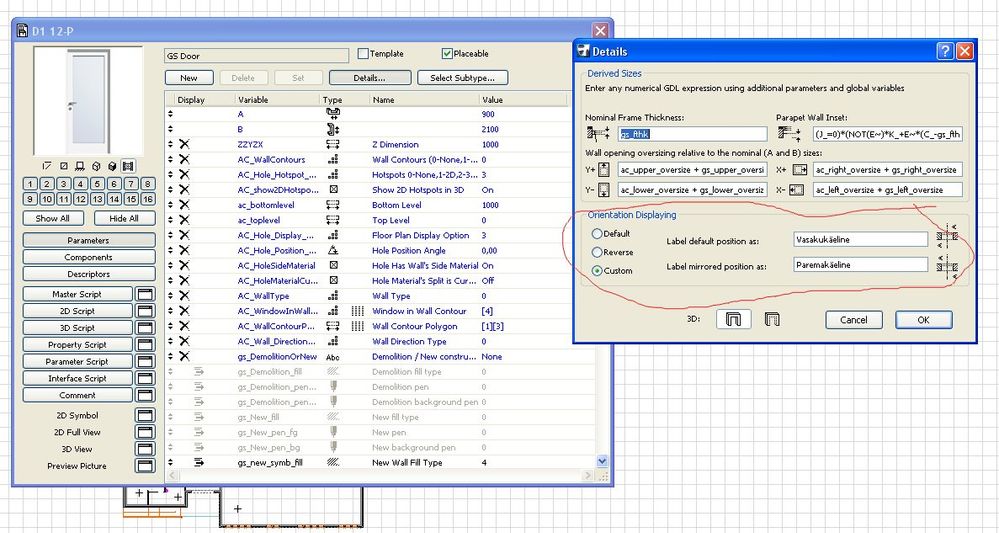Click the Nominal Frame Thickness field

(x=693, y=134)
